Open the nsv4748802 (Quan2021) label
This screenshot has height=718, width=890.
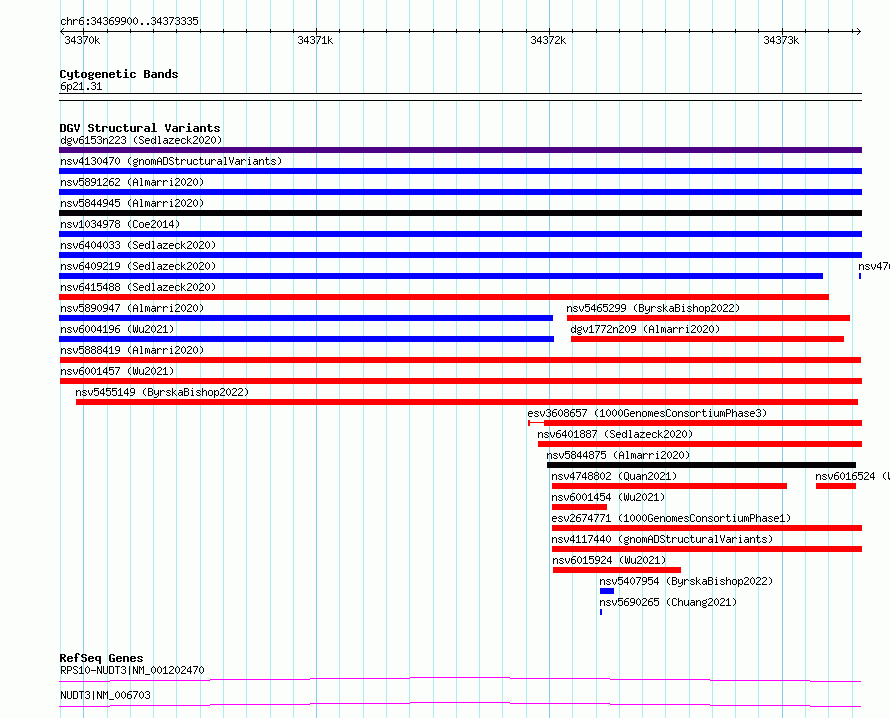coord(614,476)
